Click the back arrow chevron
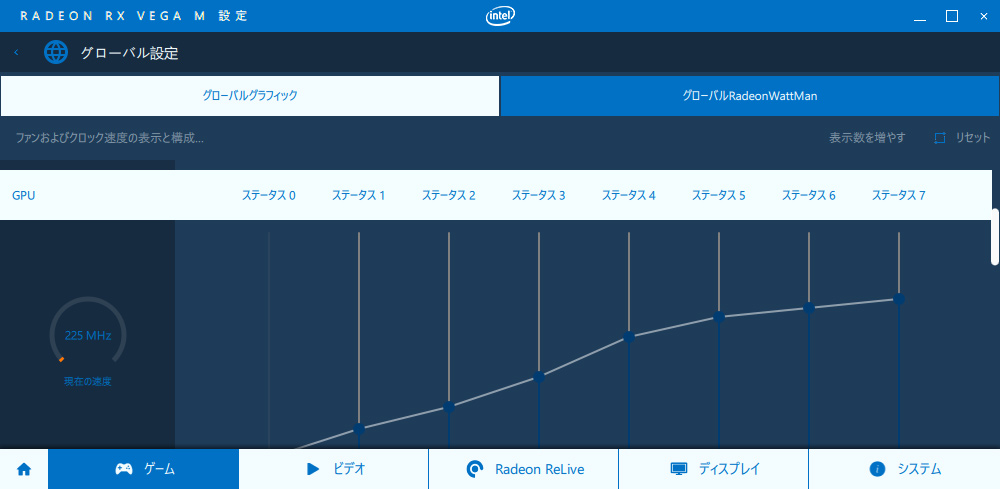 [x=16, y=52]
